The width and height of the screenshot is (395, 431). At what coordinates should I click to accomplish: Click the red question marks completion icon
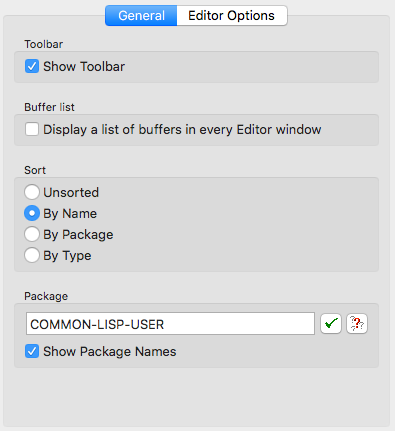click(357, 324)
